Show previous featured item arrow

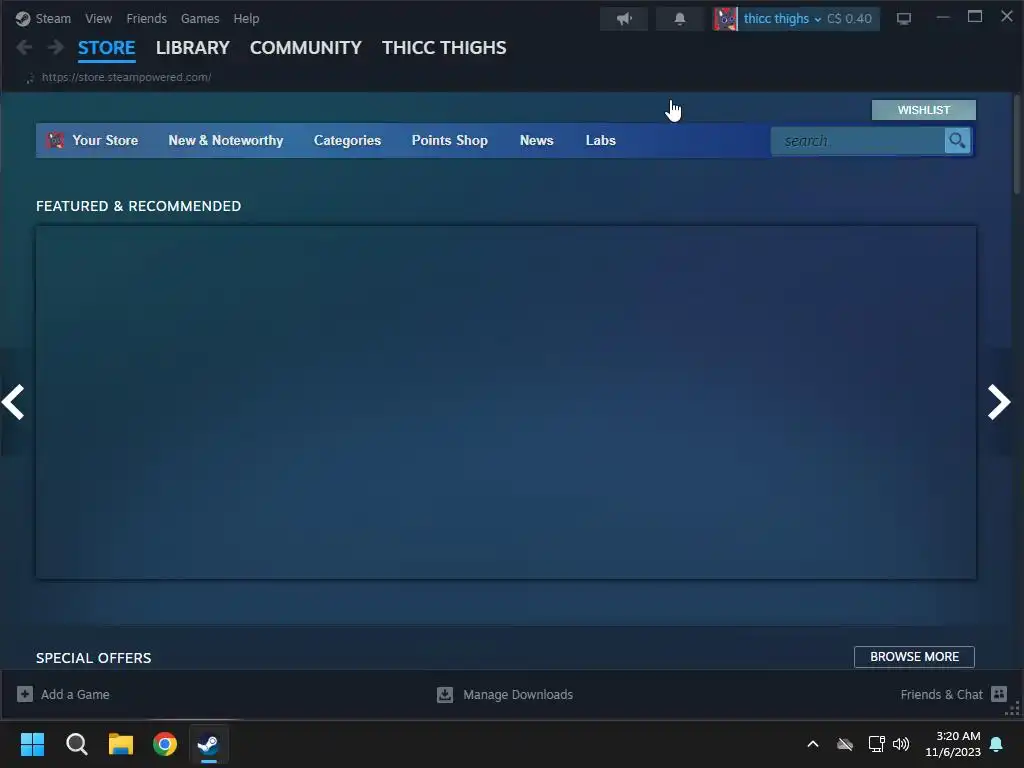pyautogui.click(x=13, y=402)
